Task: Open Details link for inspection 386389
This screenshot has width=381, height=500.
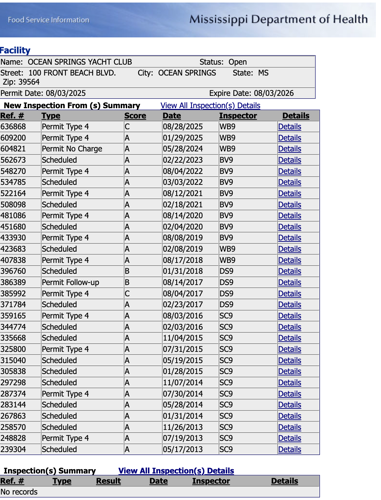Action: pyautogui.click(x=289, y=282)
